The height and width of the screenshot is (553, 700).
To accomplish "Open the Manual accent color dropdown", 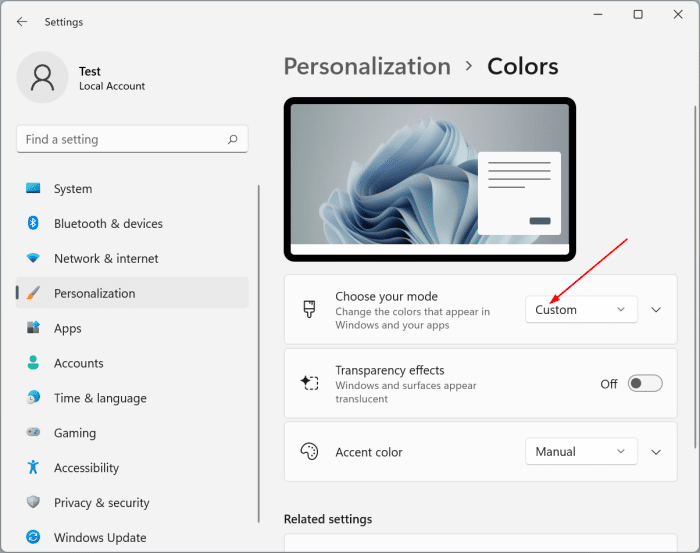I will [581, 451].
